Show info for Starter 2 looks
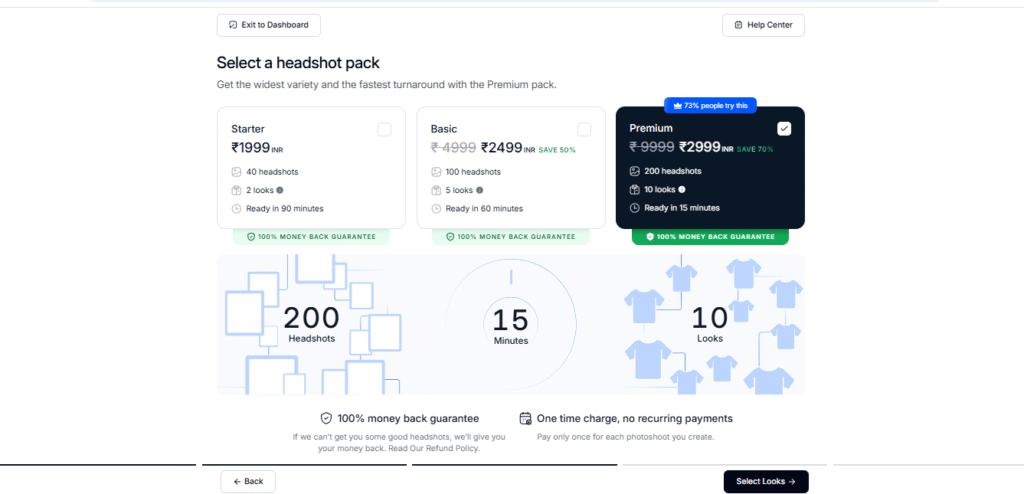Viewport: 1024px width, 494px height. (x=280, y=190)
